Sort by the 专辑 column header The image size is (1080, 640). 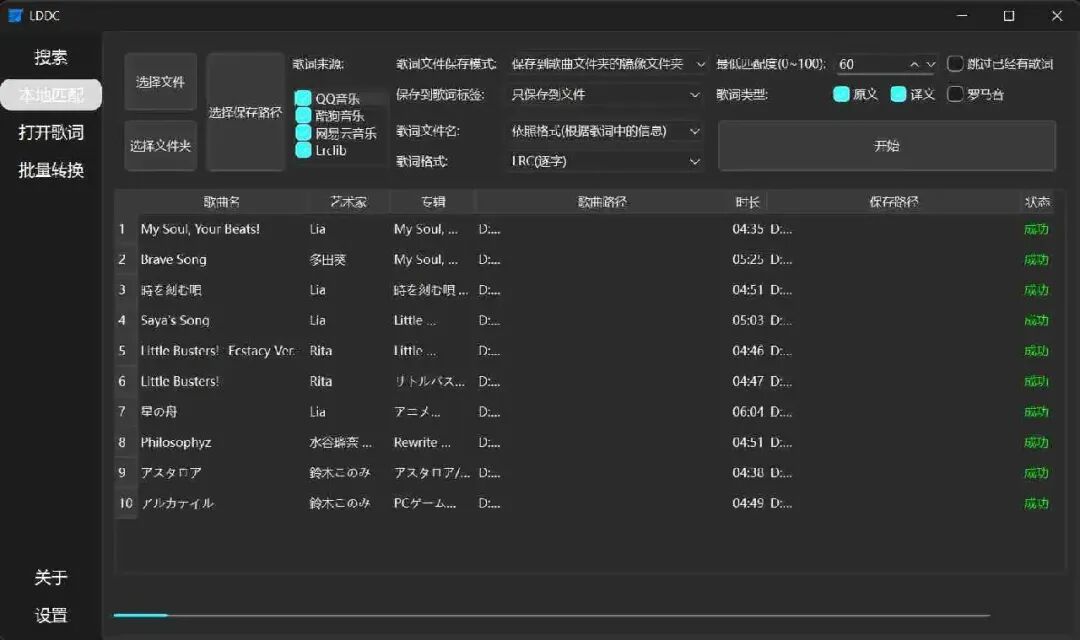(x=433, y=202)
